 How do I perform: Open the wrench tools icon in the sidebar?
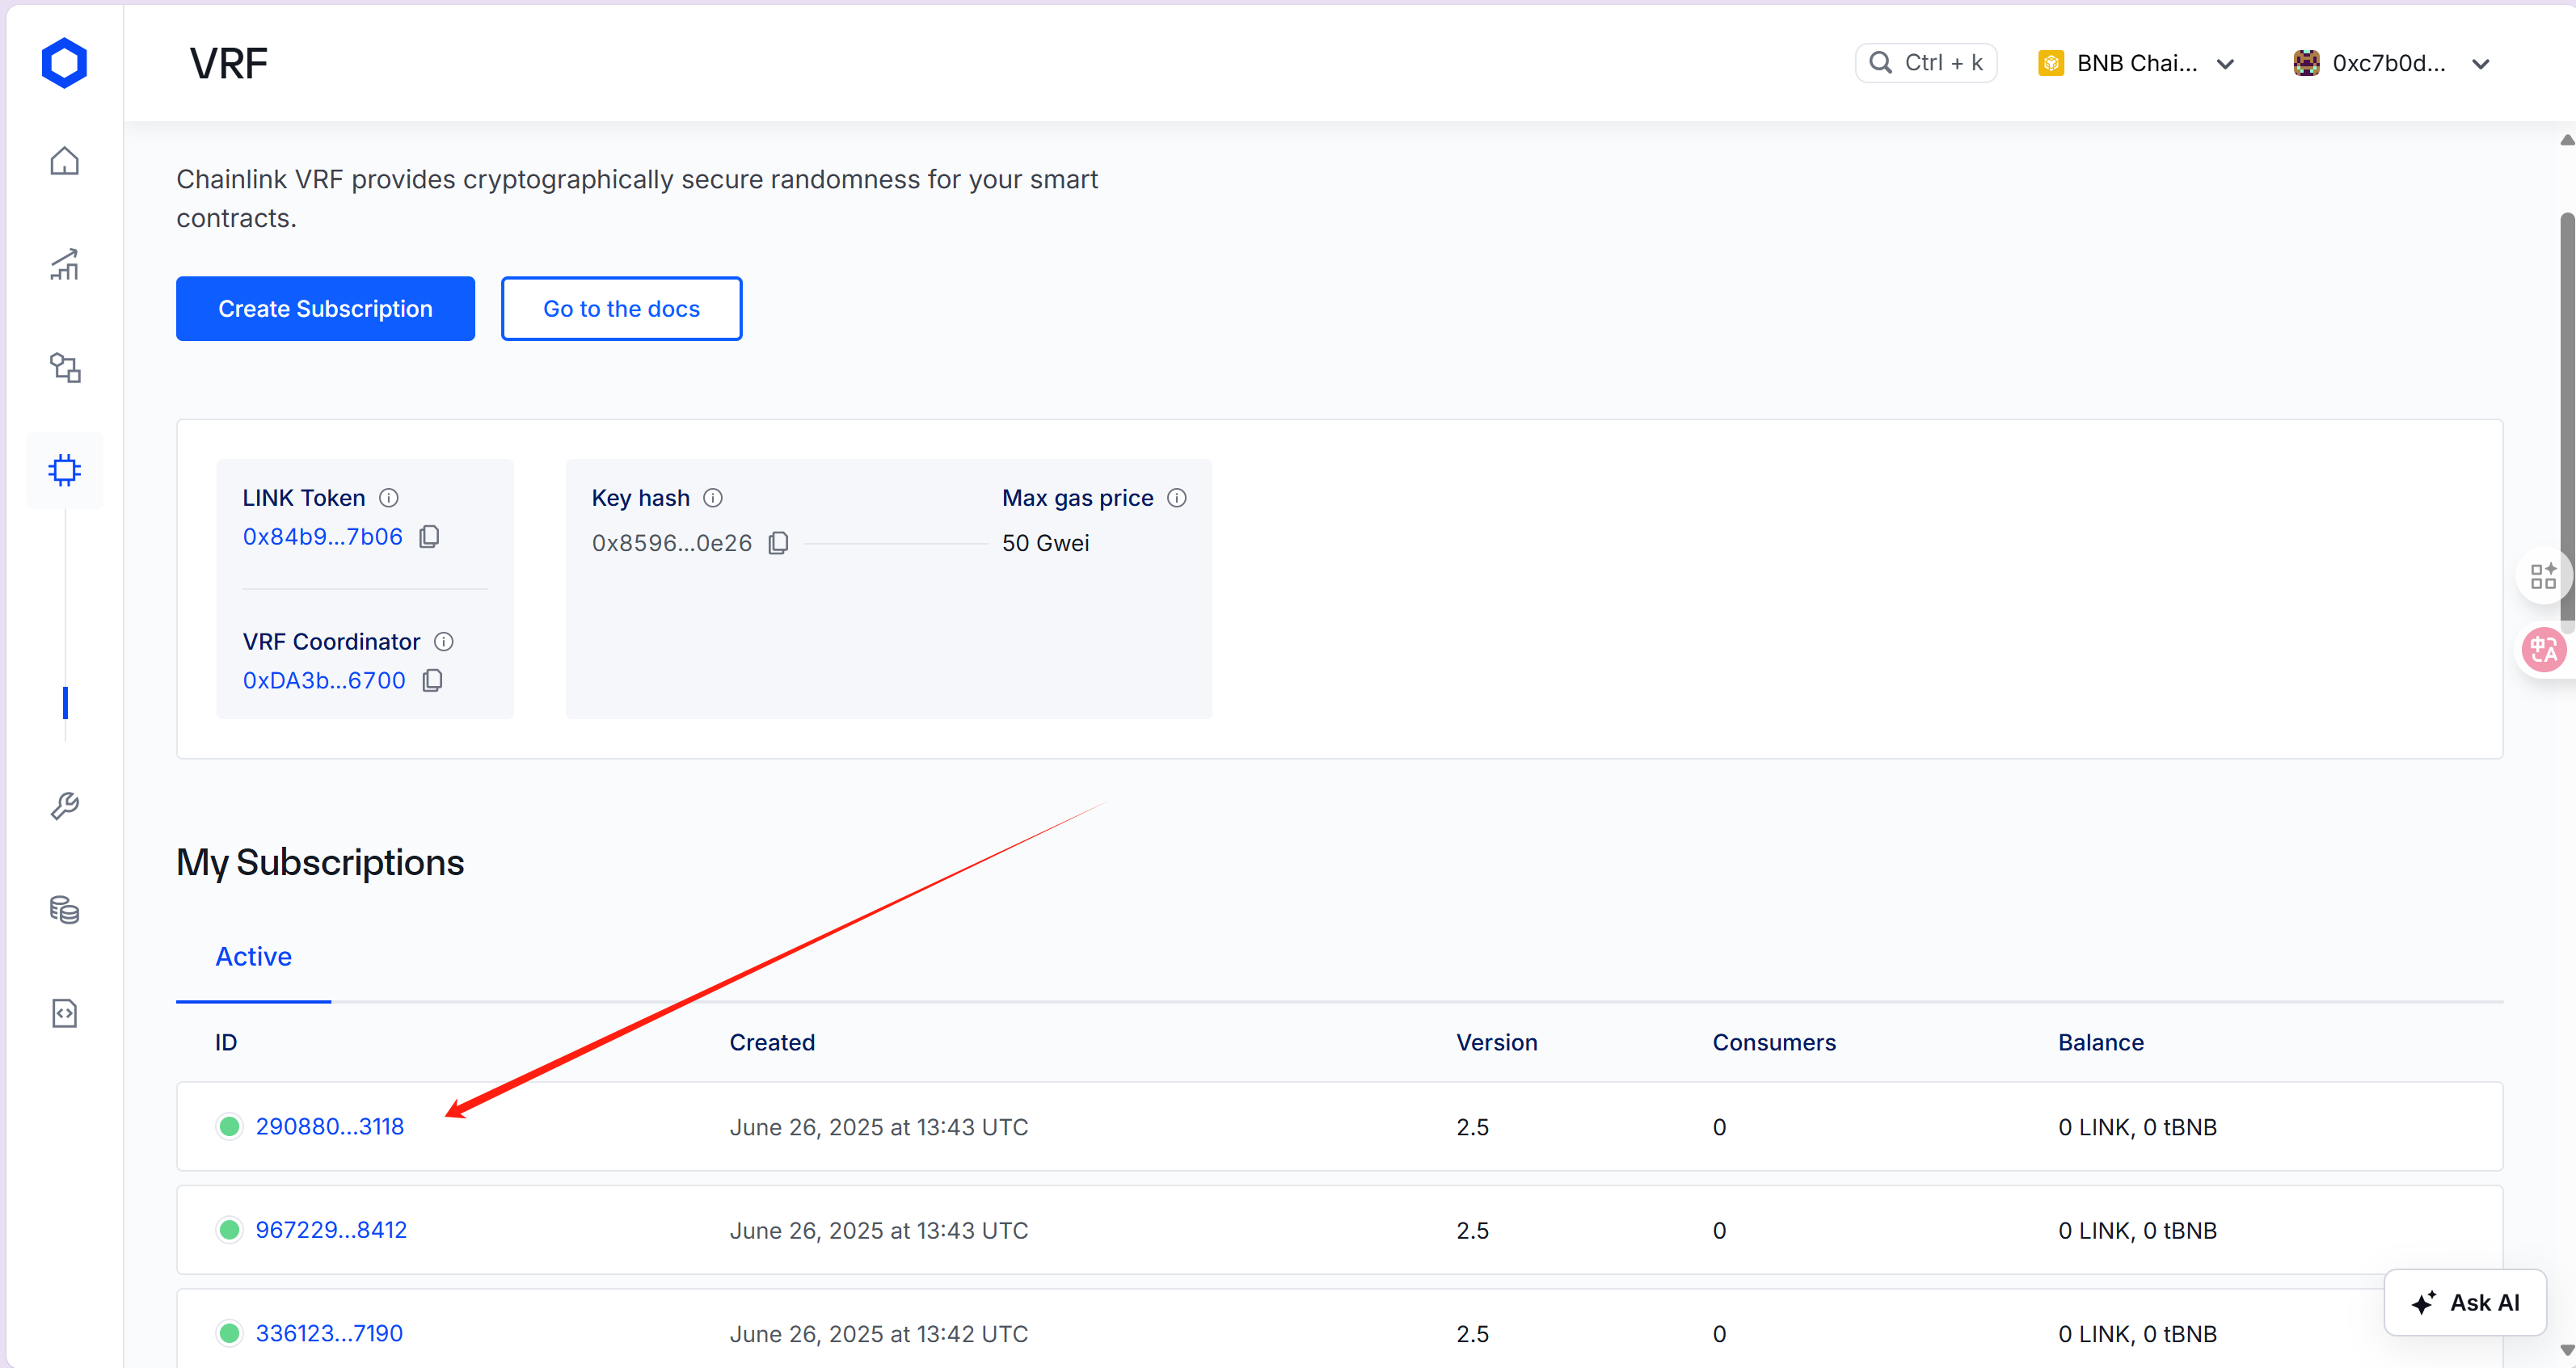pyautogui.click(x=64, y=805)
